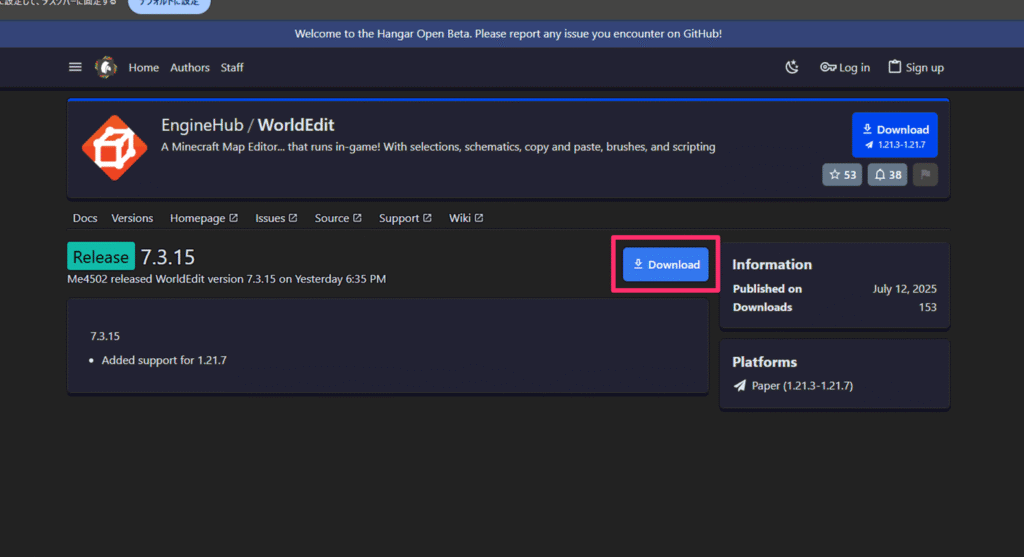Image resolution: width=1024 pixels, height=557 pixels.
Task: Click the Hangar Open Beta banner text
Action: click(x=508, y=34)
